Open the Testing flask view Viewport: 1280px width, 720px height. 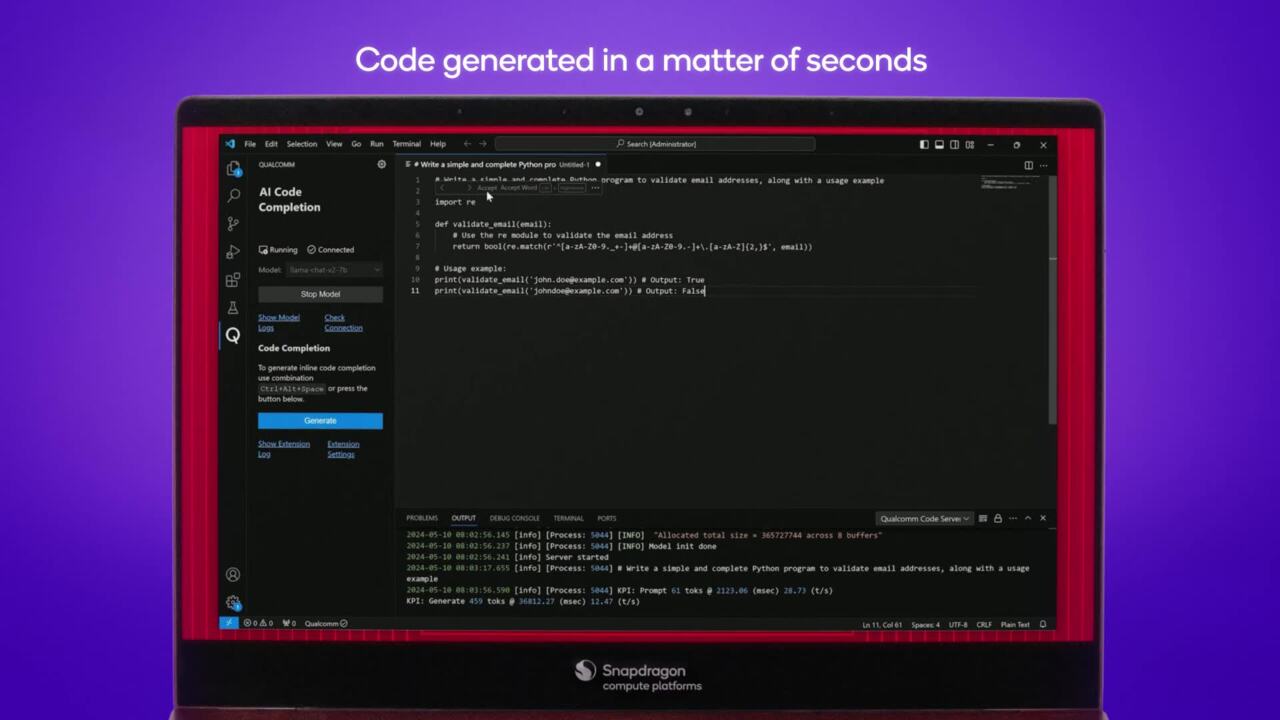(233, 308)
